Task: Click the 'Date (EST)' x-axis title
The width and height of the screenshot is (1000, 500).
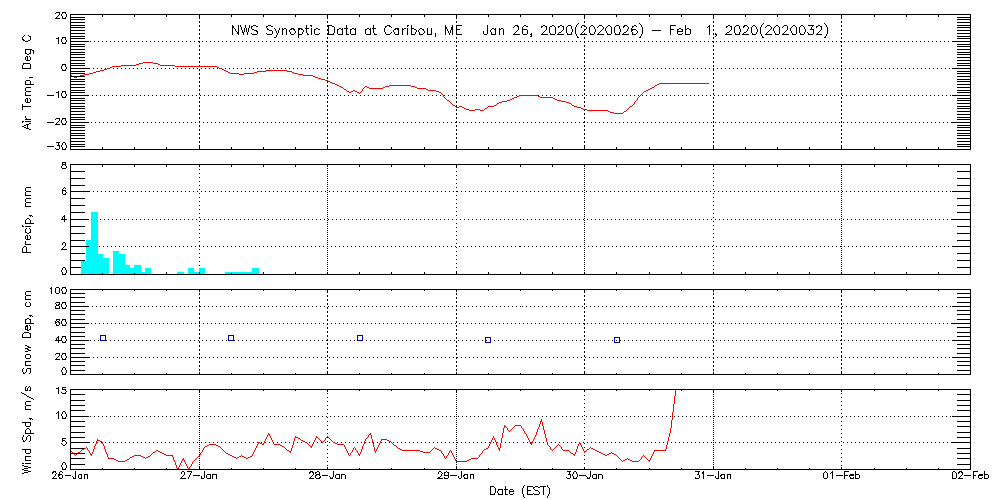Action: coord(521,491)
